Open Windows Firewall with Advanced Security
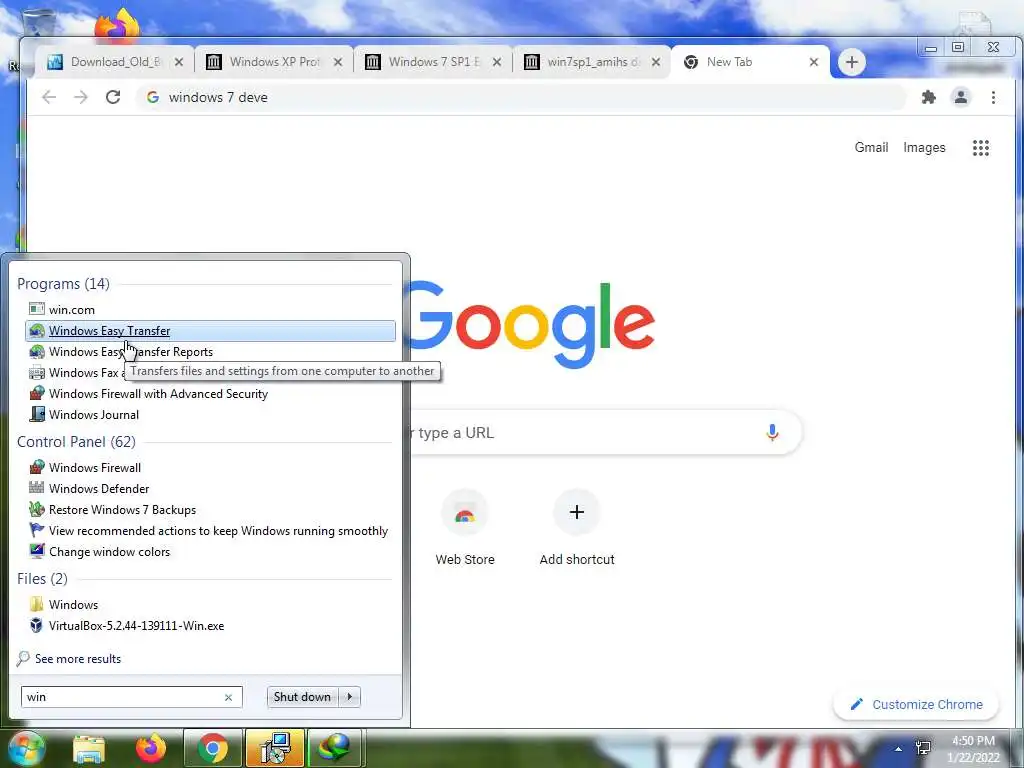Screen dimensions: 1024x768 (x=158, y=393)
